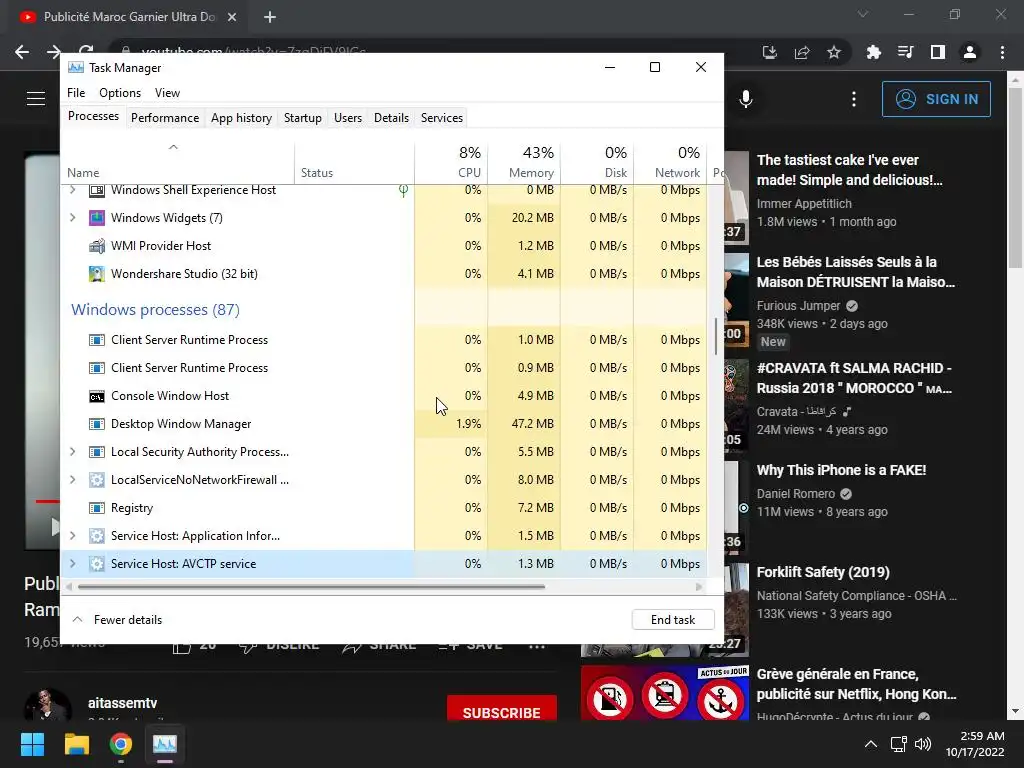Expand LocalServiceNoNetworkFirewall row
This screenshot has height=768, width=1024.
pyautogui.click(x=72, y=479)
